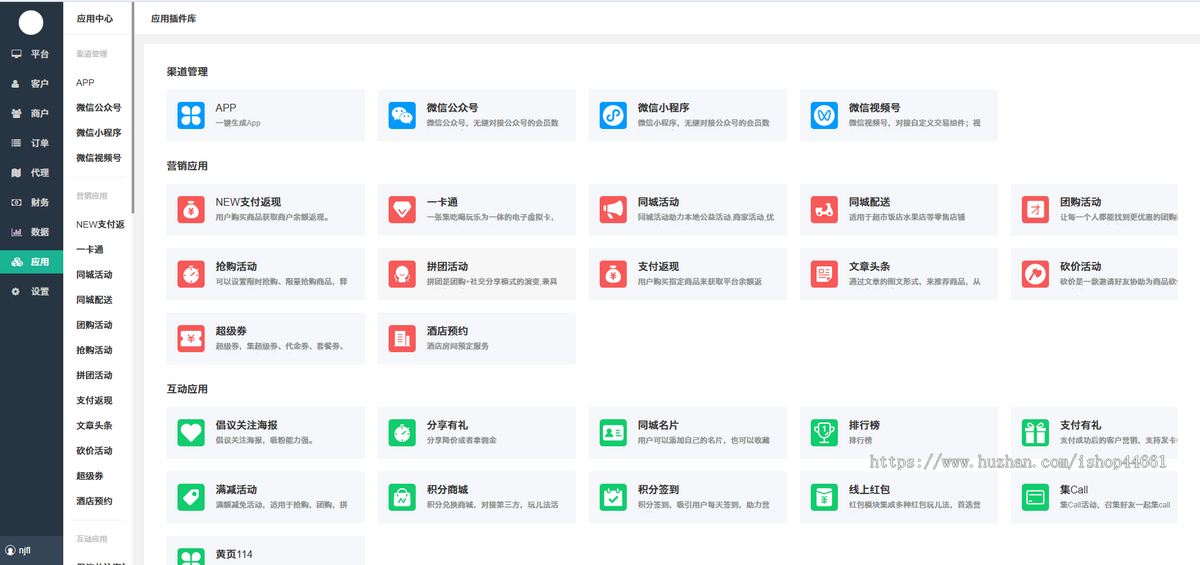Go to 代理 section
This screenshot has height=565, width=1200.
pyautogui.click(x=32, y=173)
